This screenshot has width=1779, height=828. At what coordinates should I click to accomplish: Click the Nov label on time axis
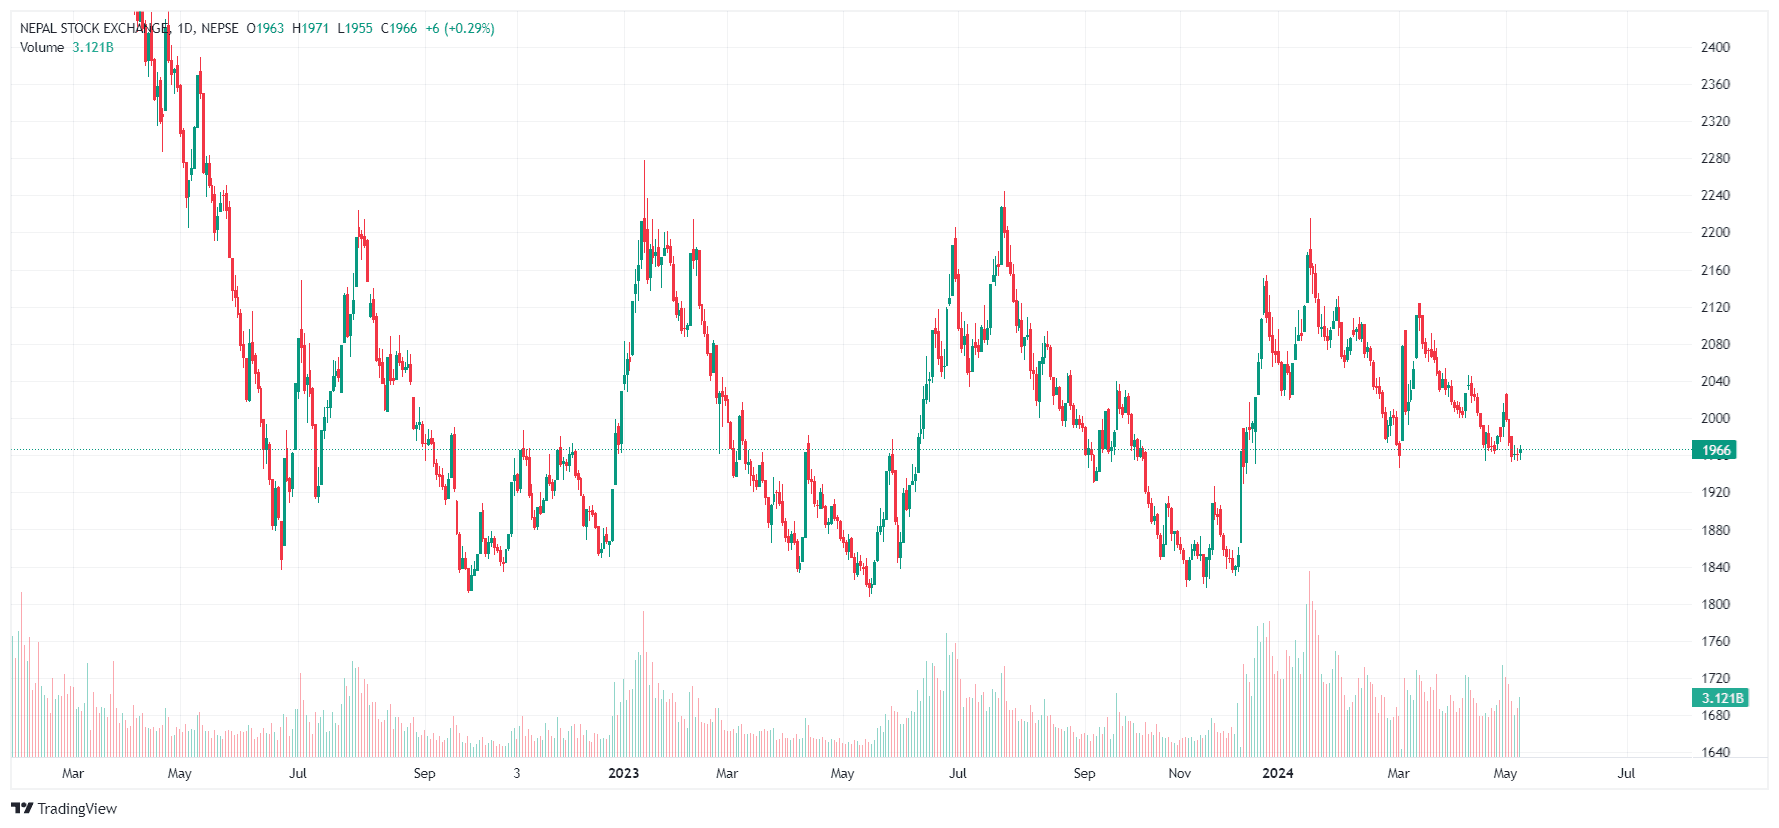[1180, 773]
